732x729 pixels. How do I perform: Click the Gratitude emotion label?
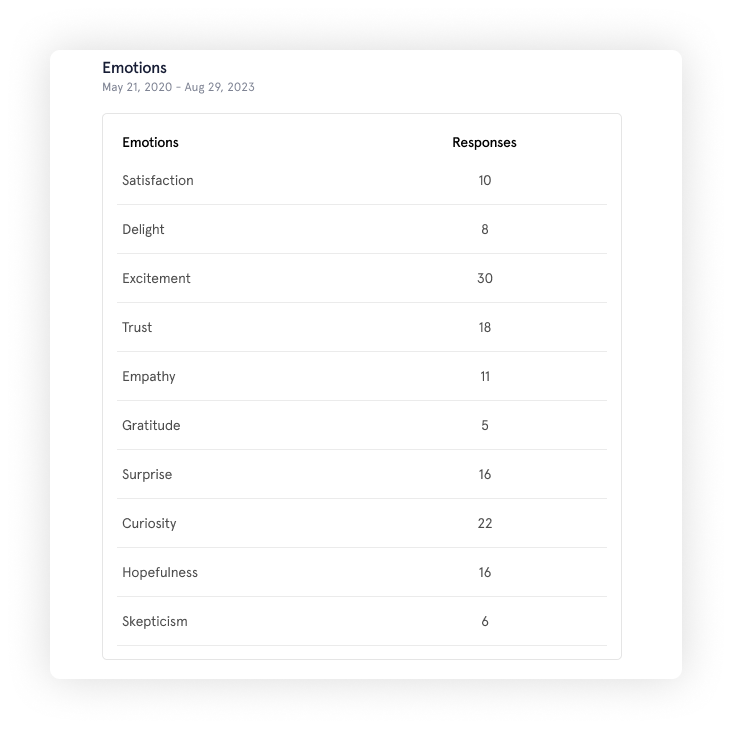(x=151, y=426)
